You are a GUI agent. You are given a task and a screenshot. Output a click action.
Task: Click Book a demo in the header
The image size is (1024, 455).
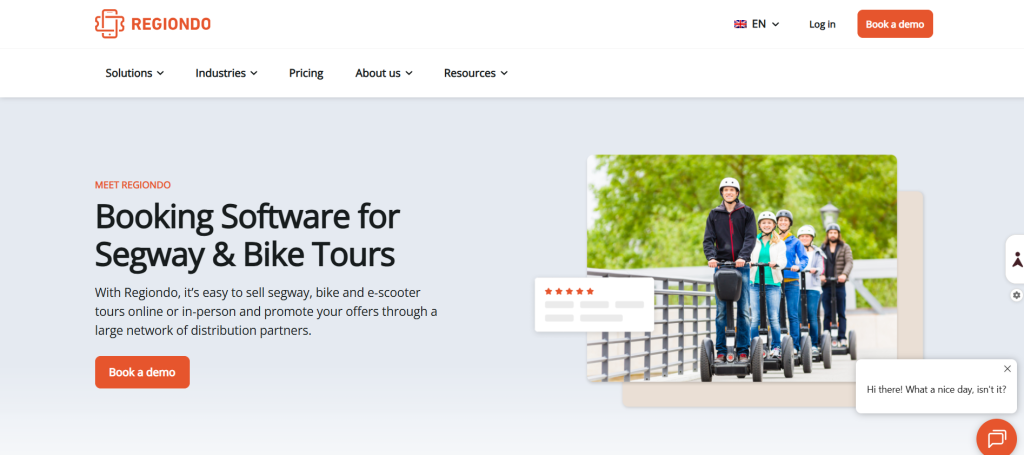pyautogui.click(x=895, y=24)
